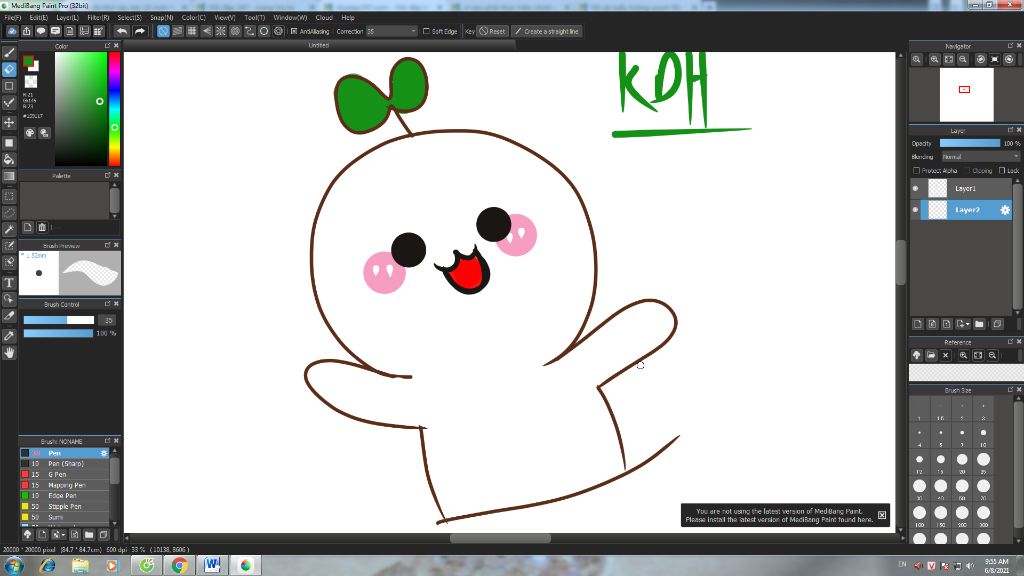Select the Eraser tool

coord(9,69)
